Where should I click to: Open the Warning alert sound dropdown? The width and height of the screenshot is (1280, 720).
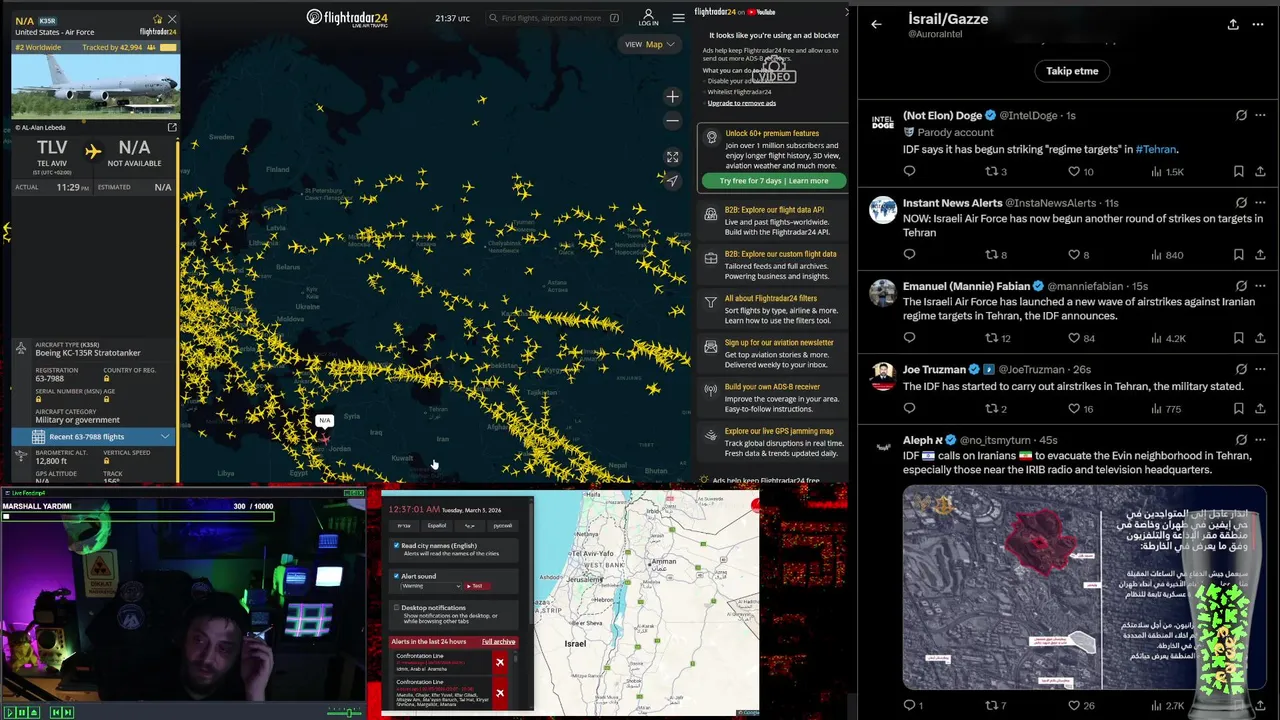[431, 586]
